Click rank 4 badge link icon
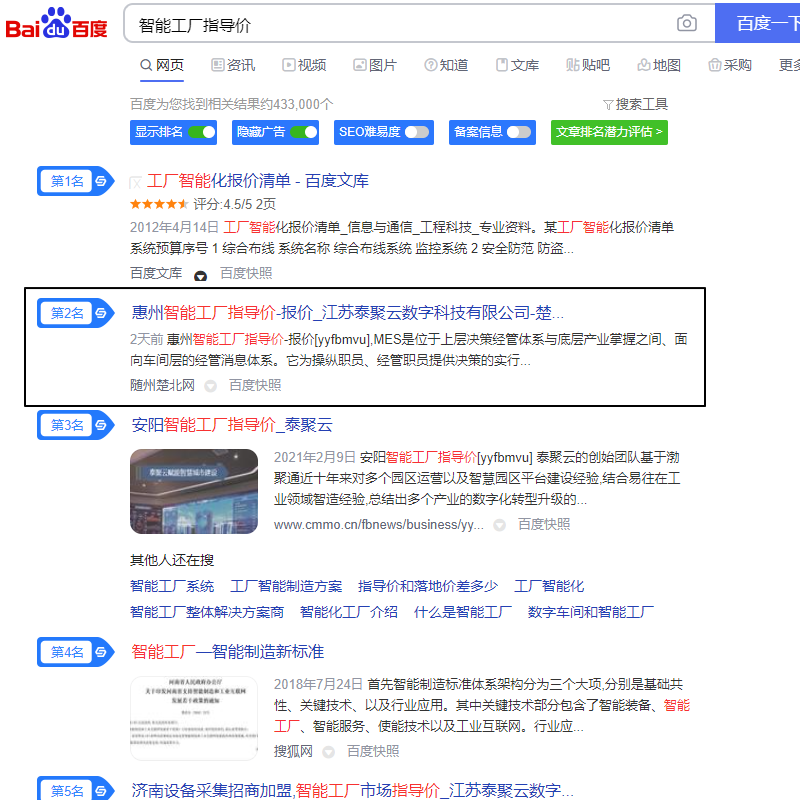This screenshot has height=800, width=800. point(101,652)
